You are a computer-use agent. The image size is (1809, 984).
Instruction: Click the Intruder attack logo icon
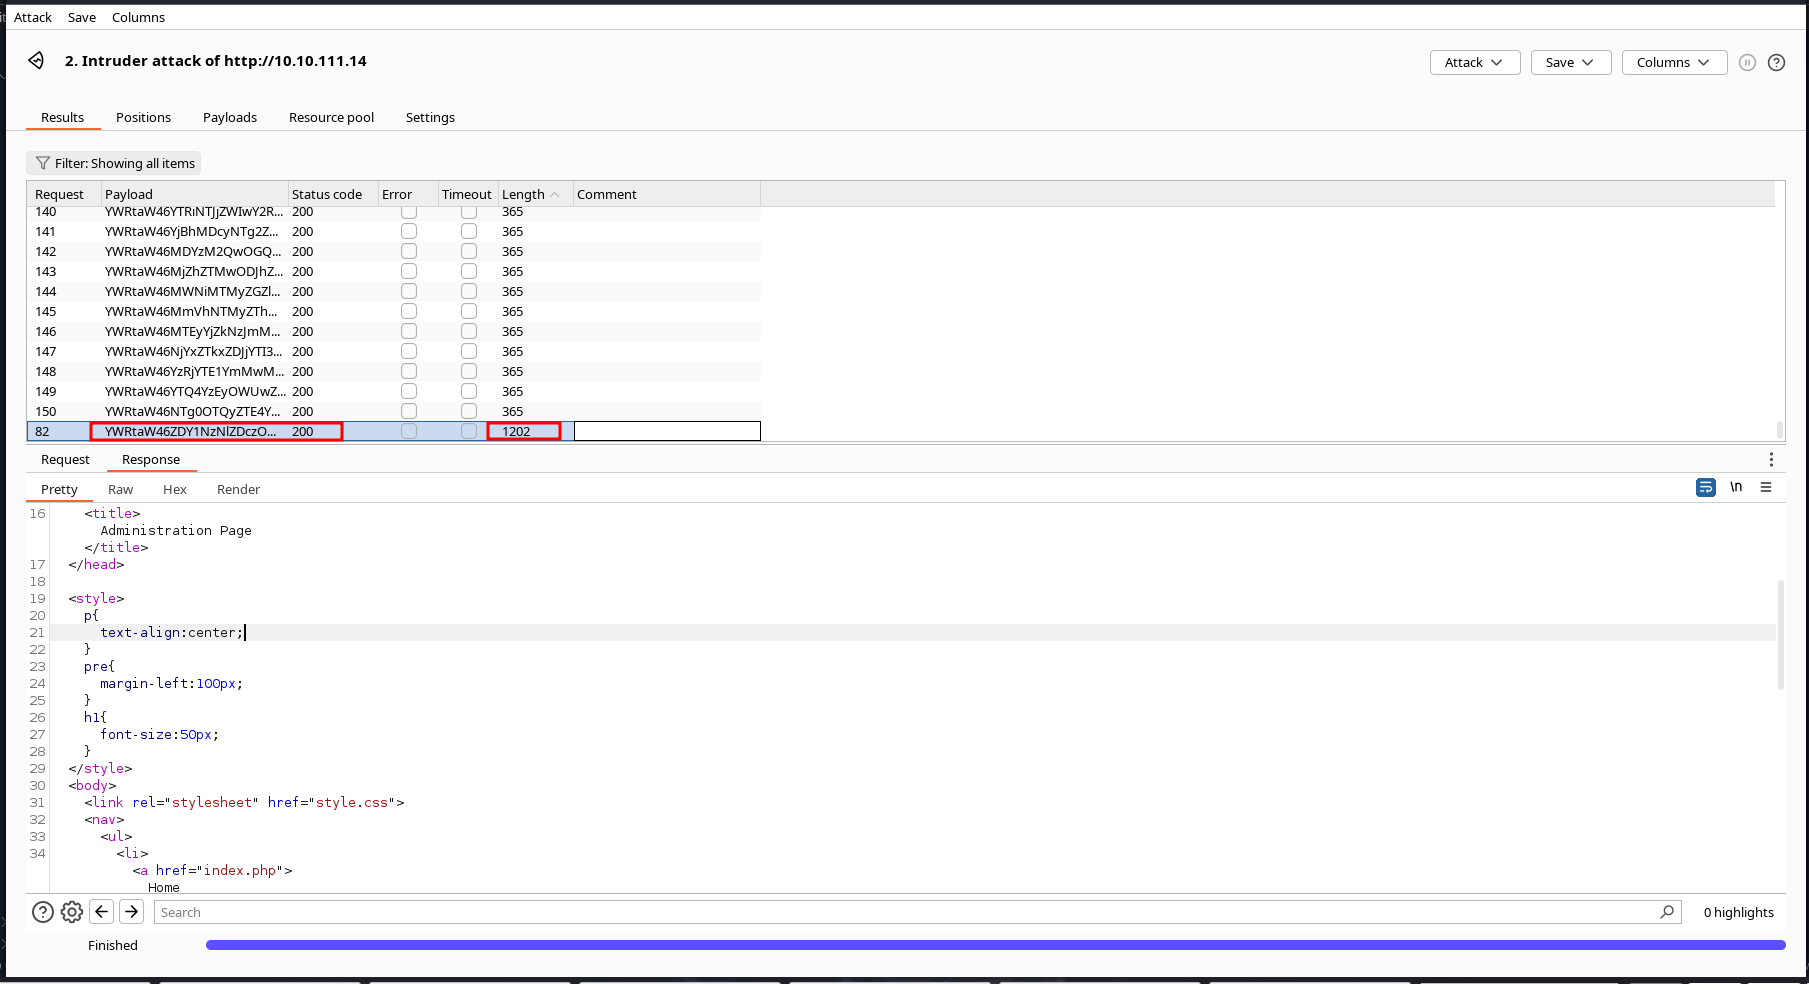pos(36,61)
